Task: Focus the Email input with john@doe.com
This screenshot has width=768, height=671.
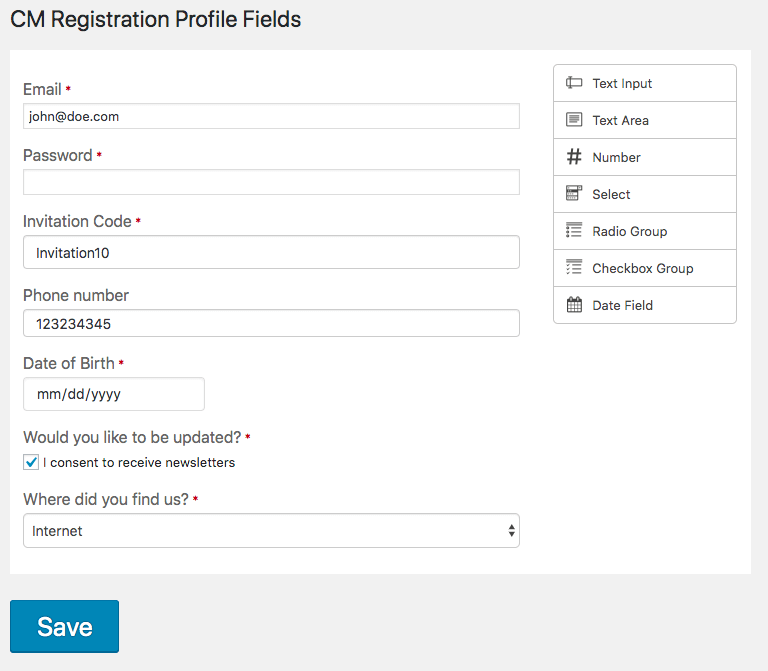Action: coord(271,116)
